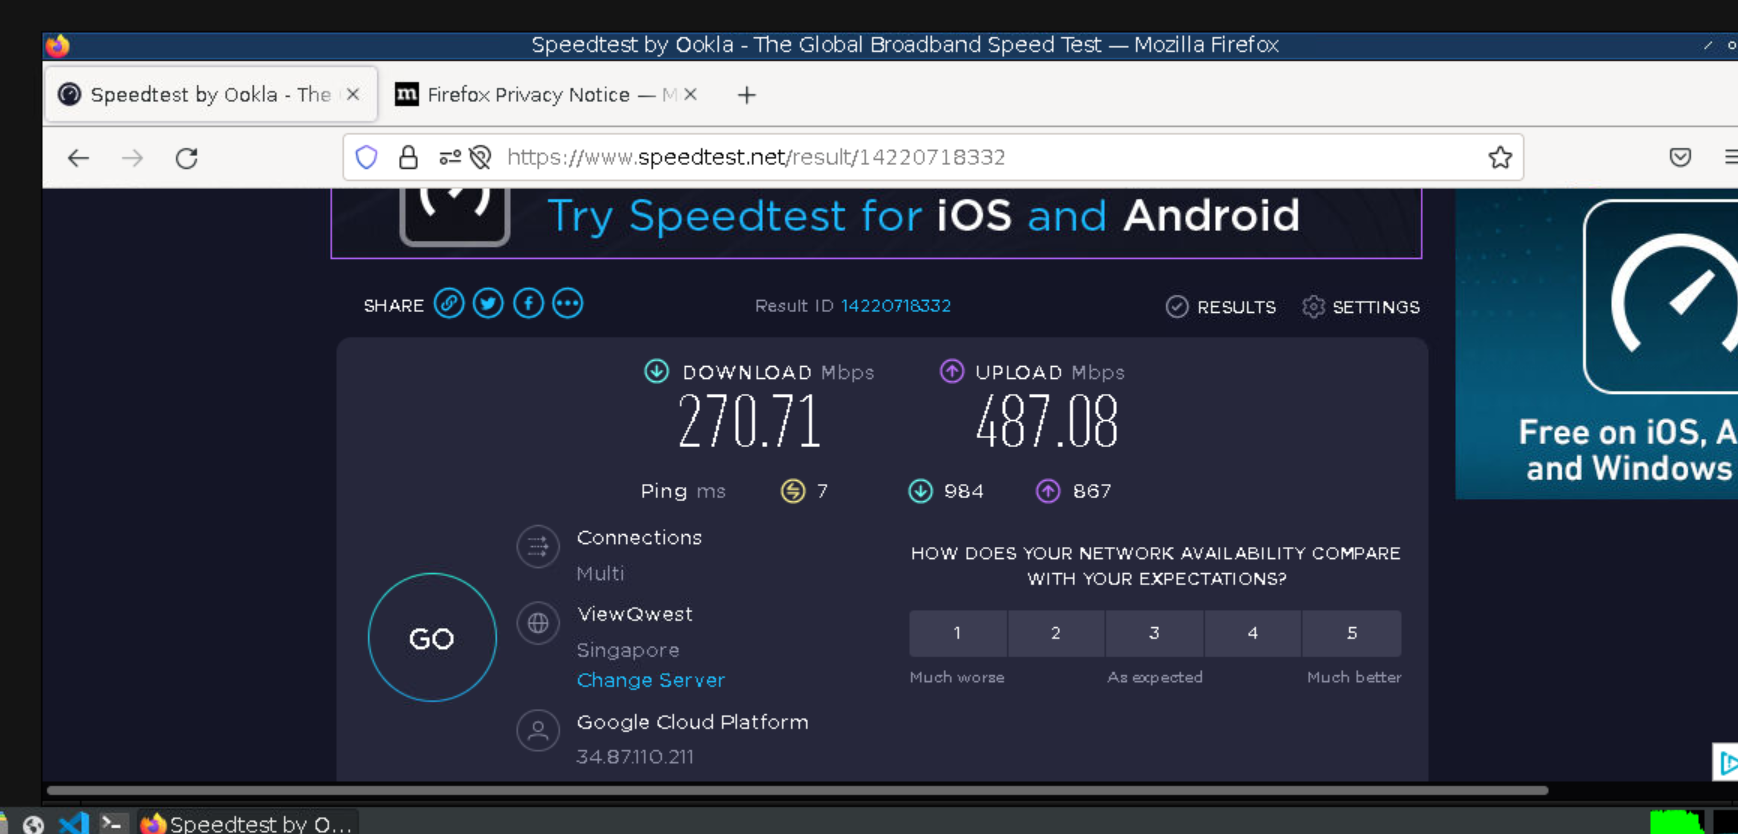Switch to Firefox Privacy Notice tab
This screenshot has height=834, width=1738.
point(530,95)
